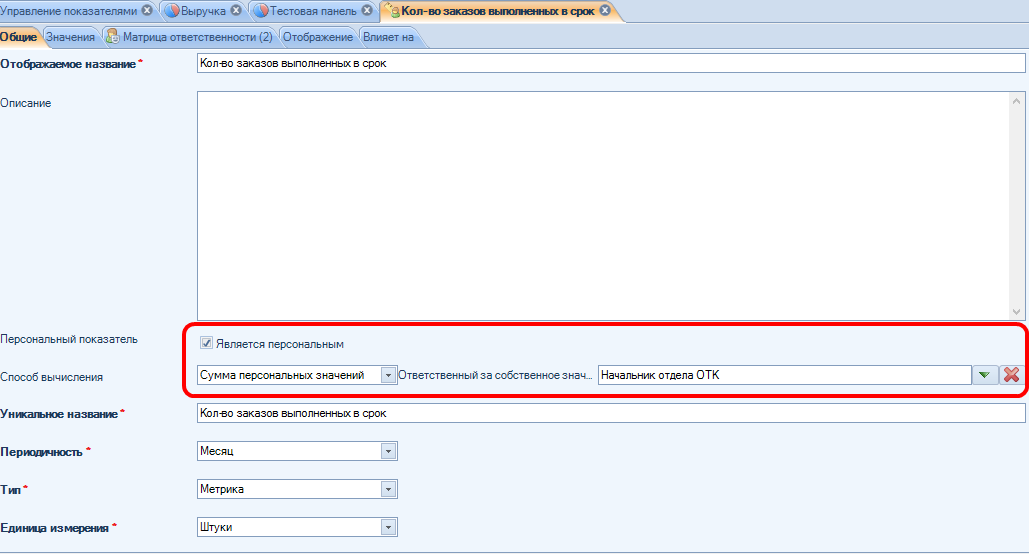Open the 'Отображение' tab

[x=317, y=37]
